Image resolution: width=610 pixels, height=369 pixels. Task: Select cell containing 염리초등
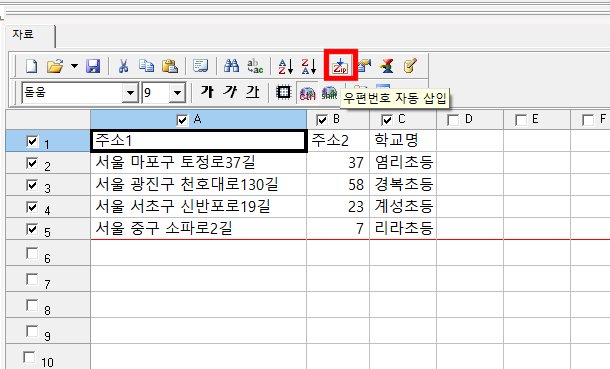click(403, 162)
